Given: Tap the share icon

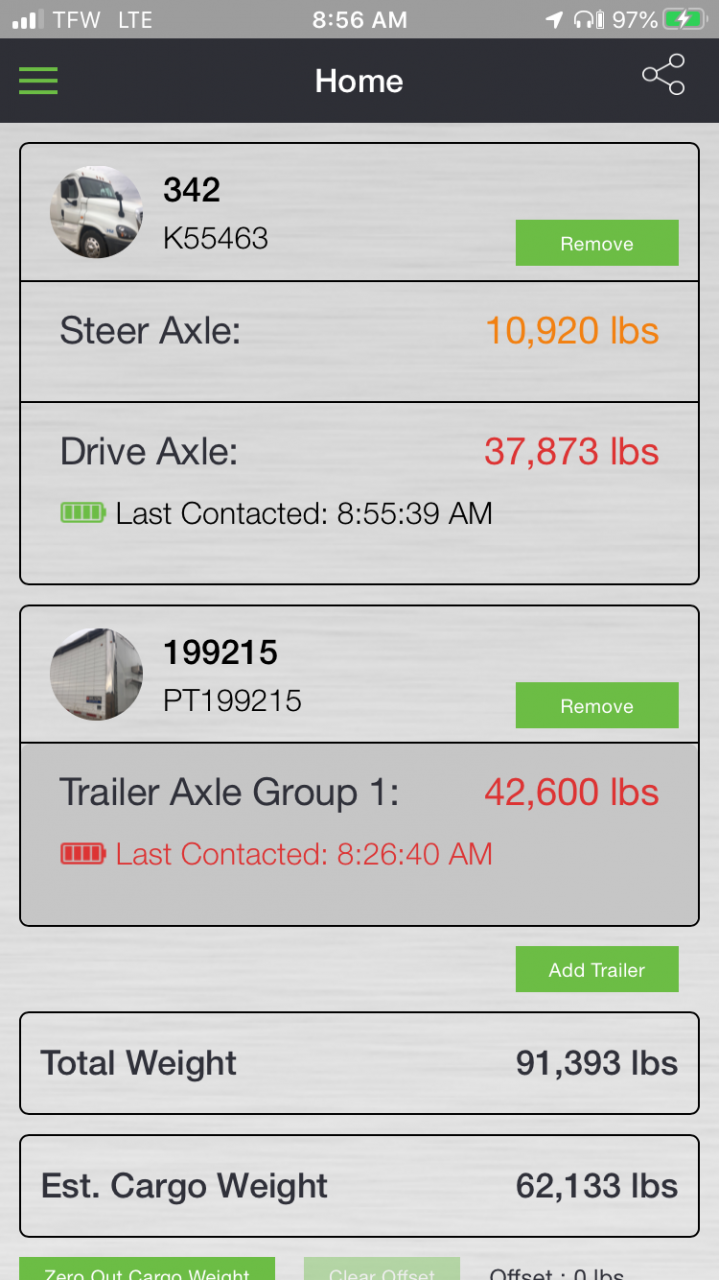Looking at the screenshot, I should coord(663,75).
